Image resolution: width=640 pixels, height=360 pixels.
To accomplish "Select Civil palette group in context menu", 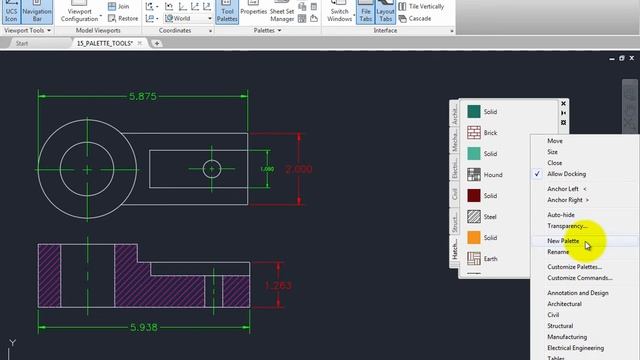I will 553,315.
